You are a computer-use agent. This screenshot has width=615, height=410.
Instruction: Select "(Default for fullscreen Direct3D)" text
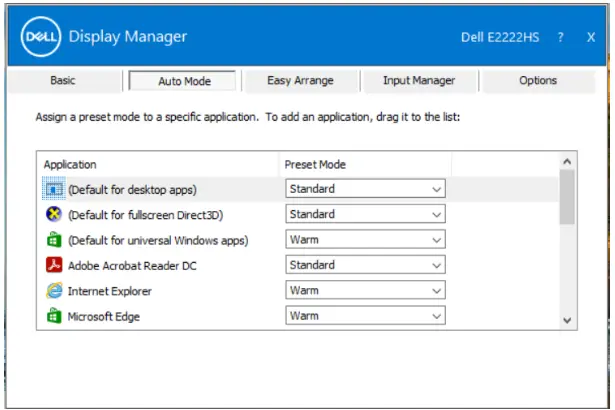coord(146,215)
